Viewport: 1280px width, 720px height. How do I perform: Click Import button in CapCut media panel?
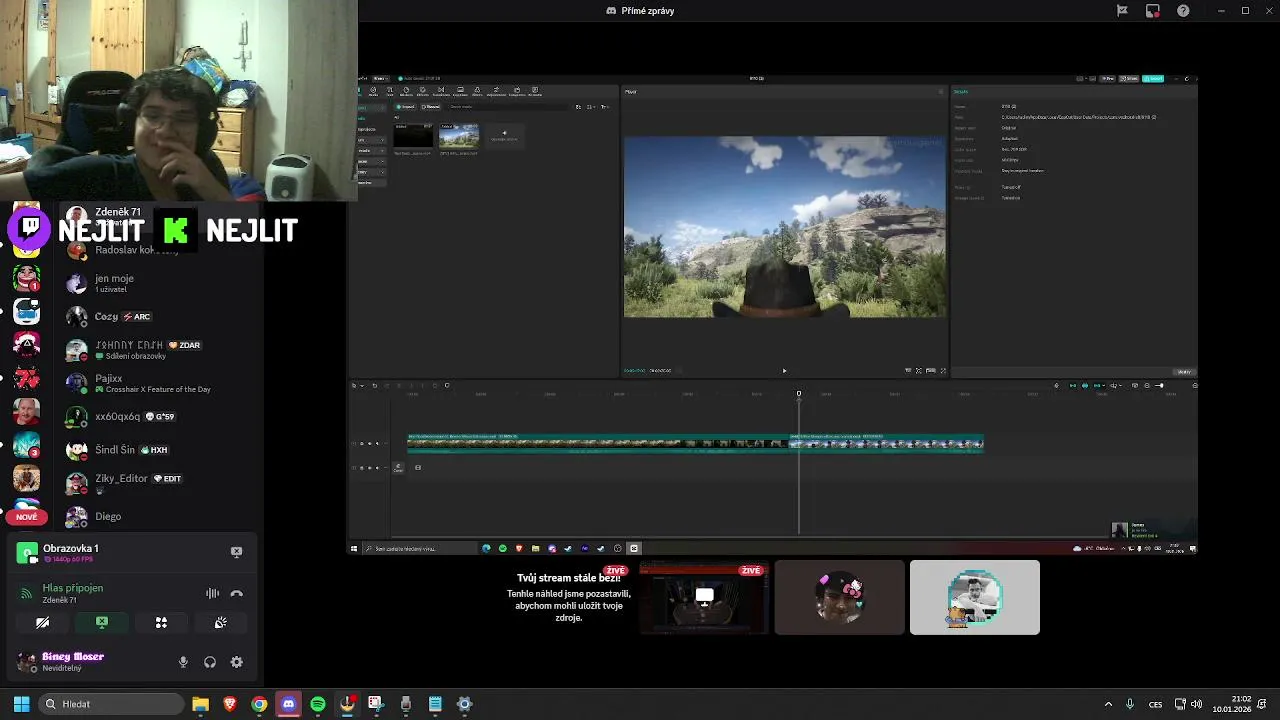click(405, 107)
